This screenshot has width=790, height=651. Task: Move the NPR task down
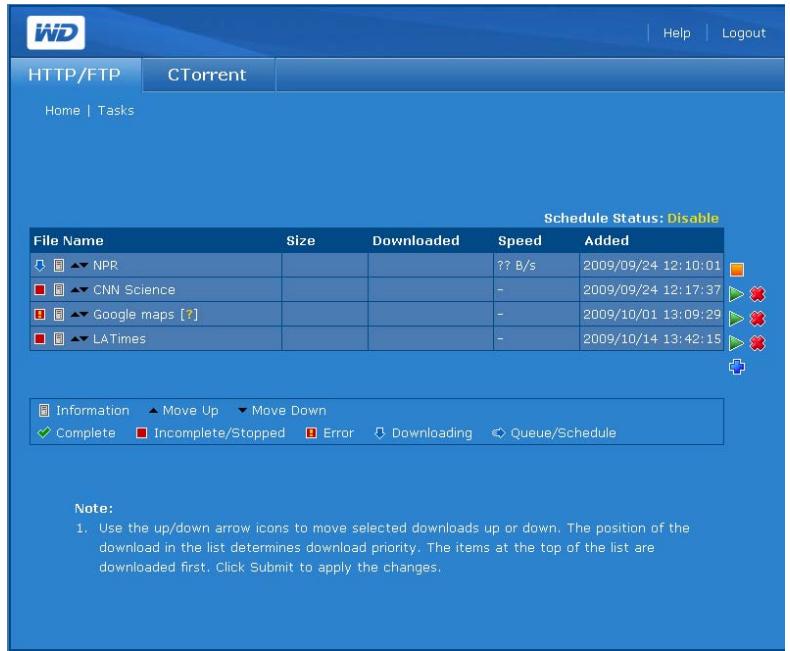pos(84,265)
